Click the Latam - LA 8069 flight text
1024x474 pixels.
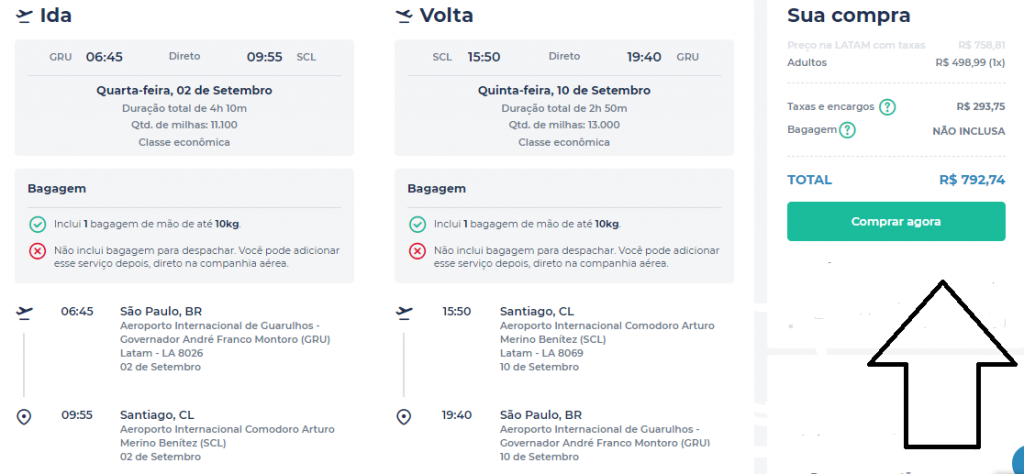(x=541, y=353)
